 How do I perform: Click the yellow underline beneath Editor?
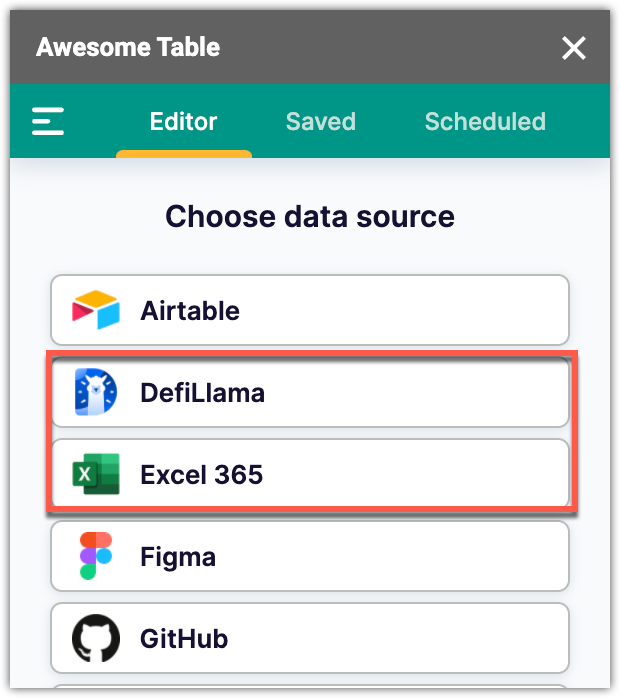[183, 154]
